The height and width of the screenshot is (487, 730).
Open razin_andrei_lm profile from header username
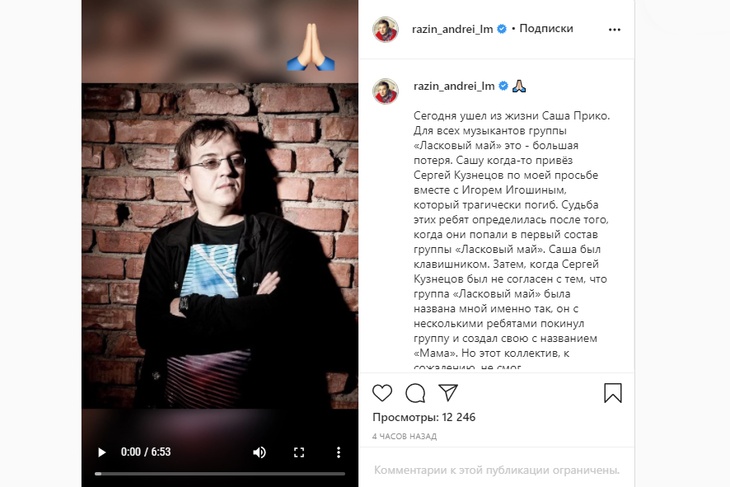pos(452,29)
